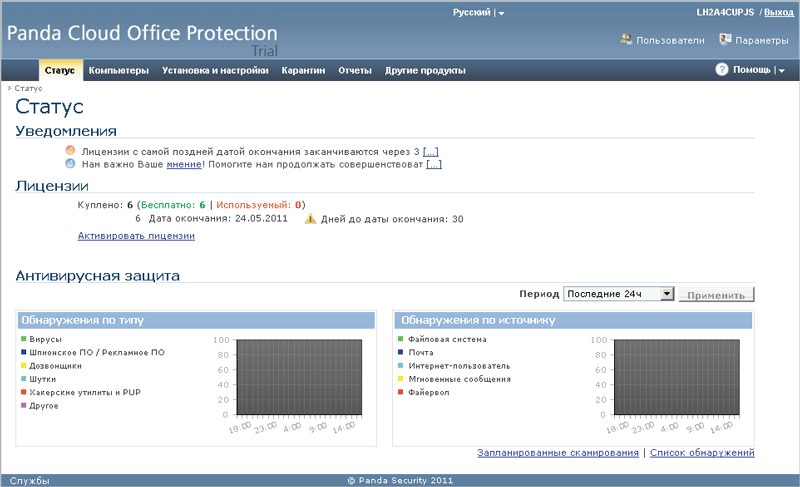The height and width of the screenshot is (487, 800).
Task: Open the Другие продукты tab
Action: pos(425,70)
